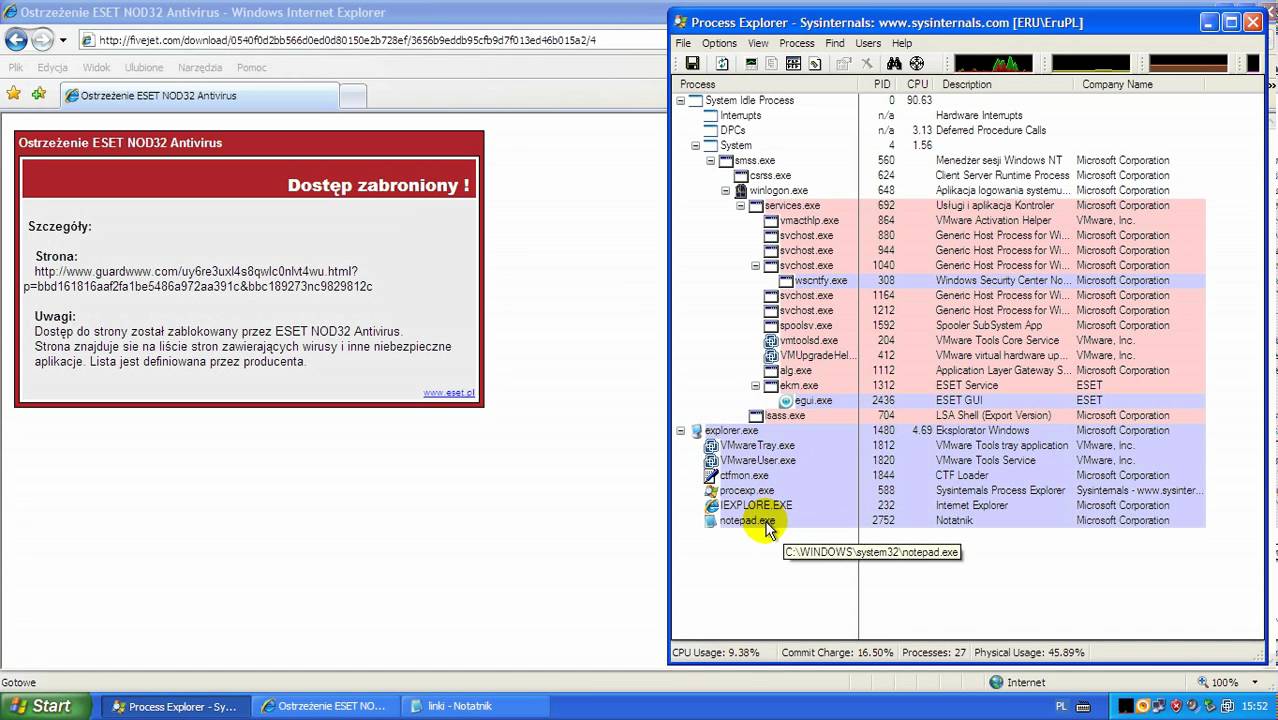Screen dimensions: 1278x720
Task: Click the Kill Process X icon
Action: click(x=866, y=64)
